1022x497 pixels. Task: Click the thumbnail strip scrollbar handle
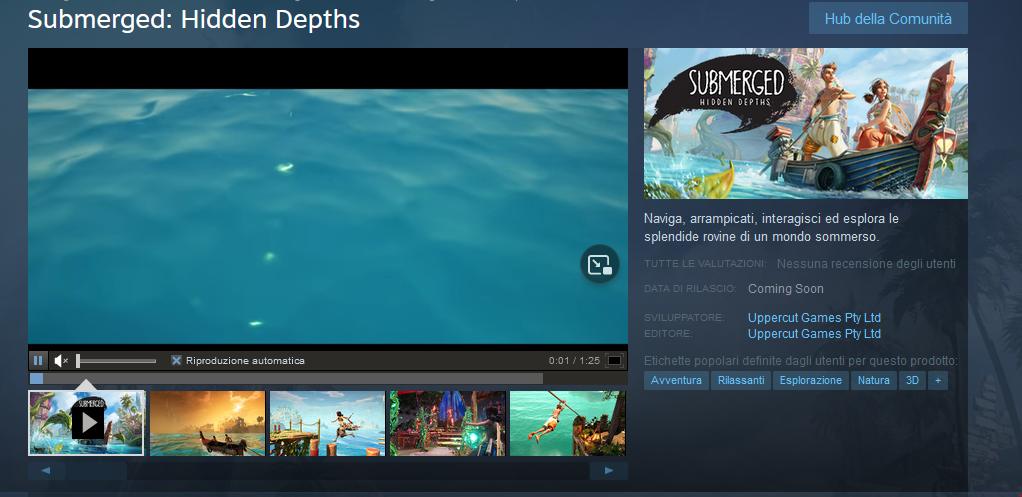[96, 471]
